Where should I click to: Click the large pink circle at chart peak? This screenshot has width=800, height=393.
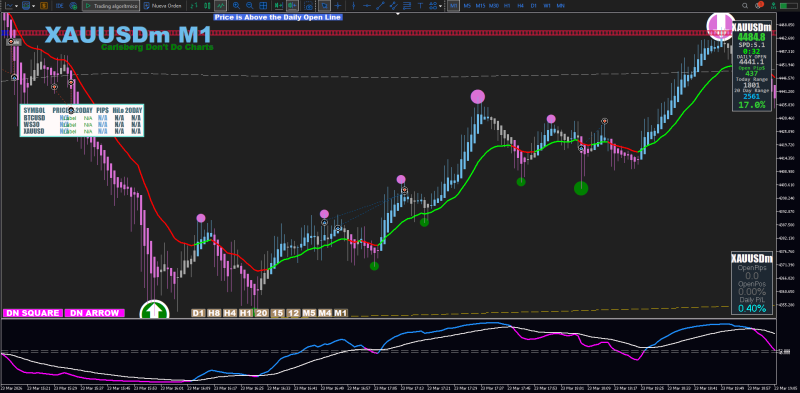(478, 96)
